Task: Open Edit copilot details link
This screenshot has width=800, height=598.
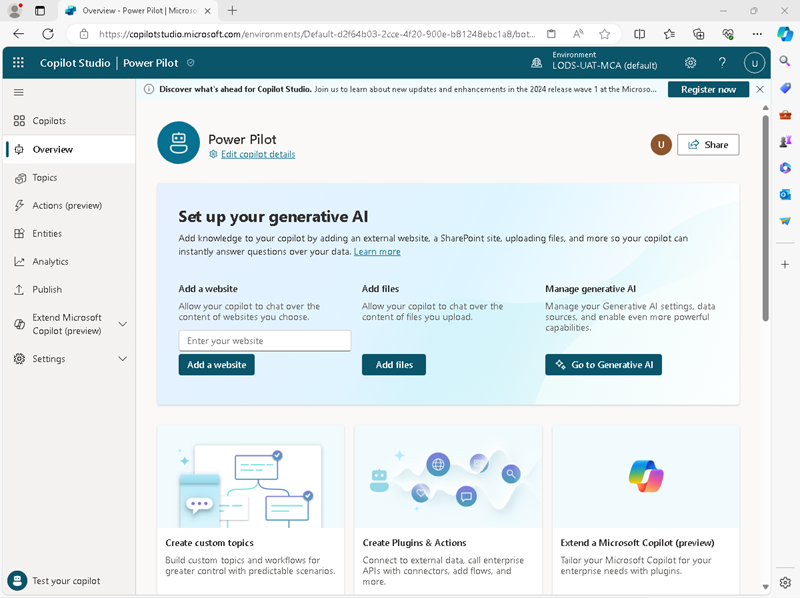Action: click(x=258, y=155)
